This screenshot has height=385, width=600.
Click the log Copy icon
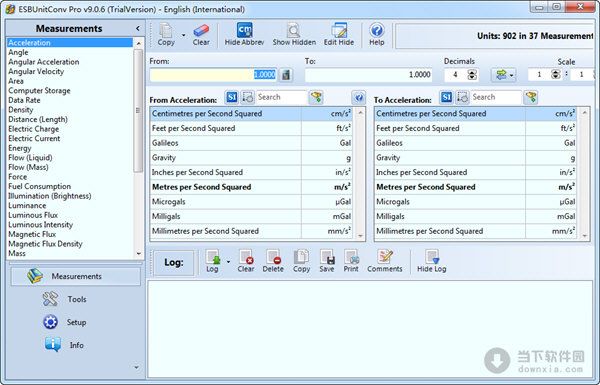302,261
